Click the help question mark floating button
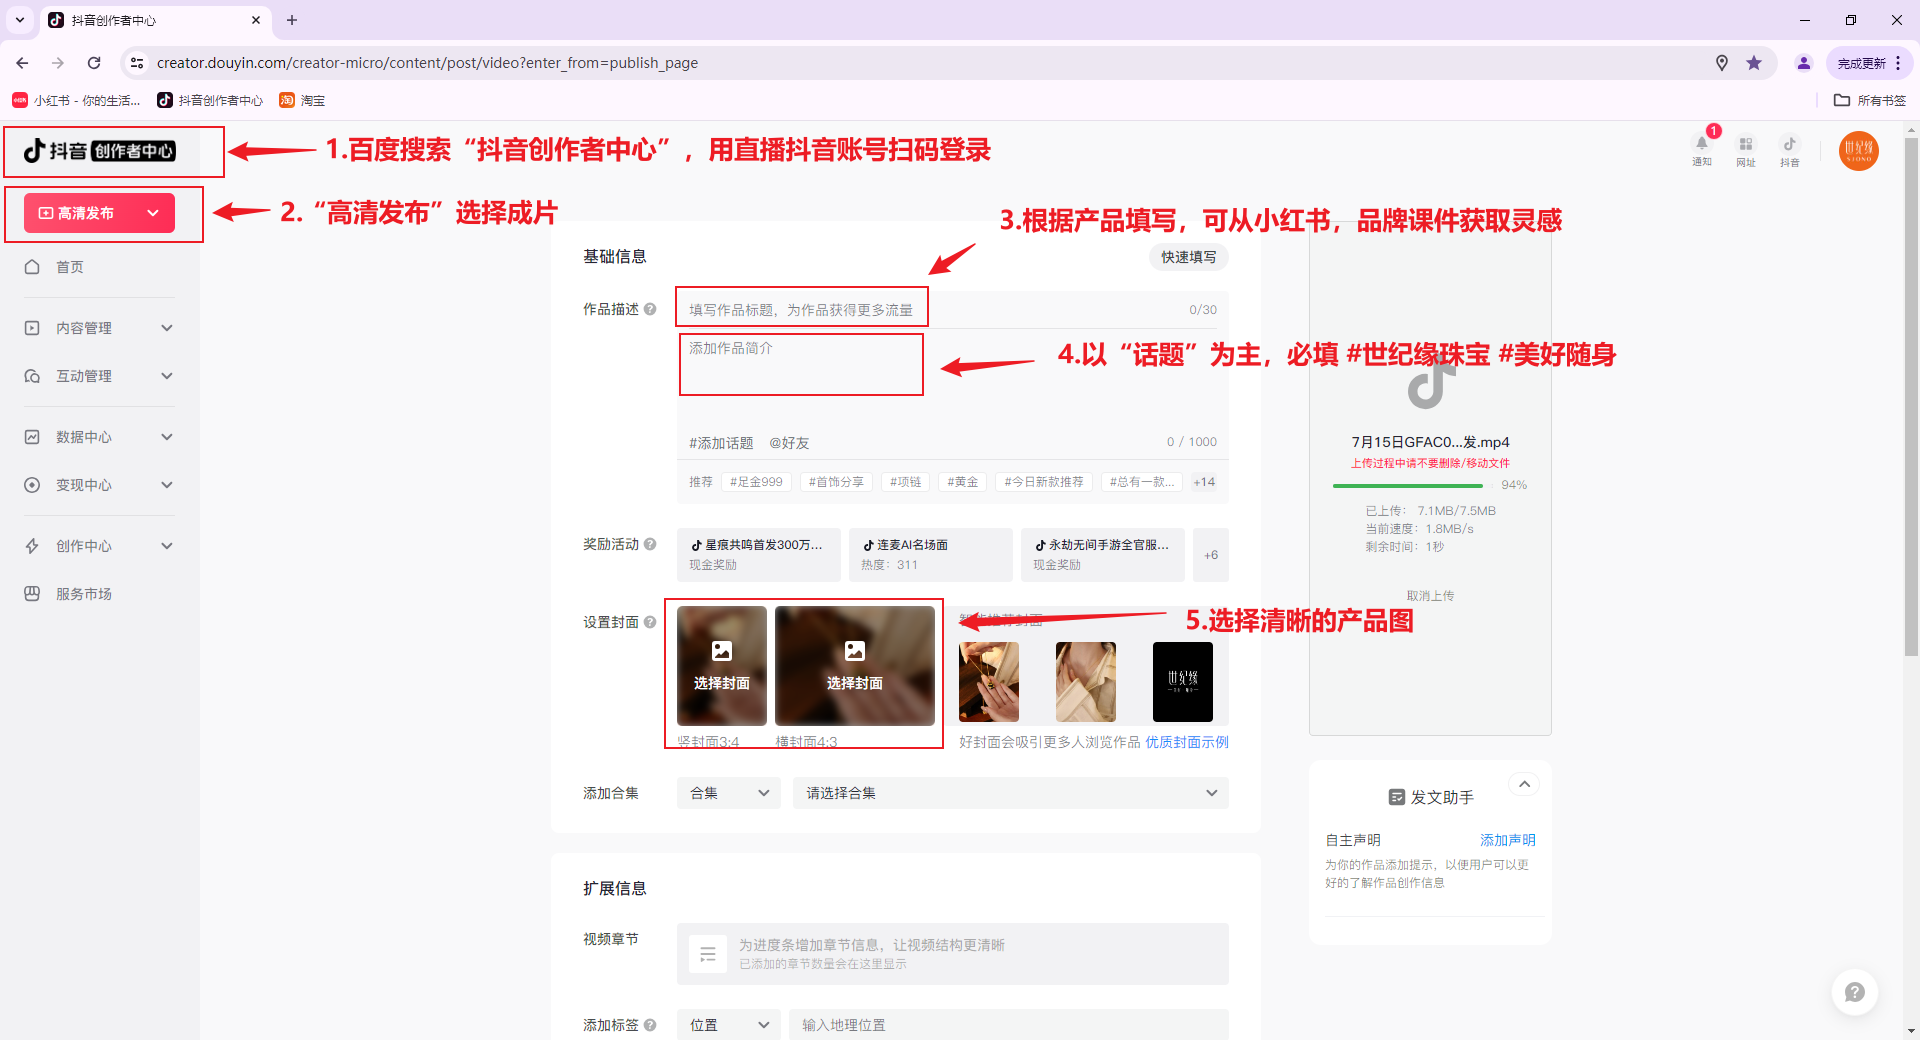Viewport: 1920px width, 1040px height. [1854, 992]
